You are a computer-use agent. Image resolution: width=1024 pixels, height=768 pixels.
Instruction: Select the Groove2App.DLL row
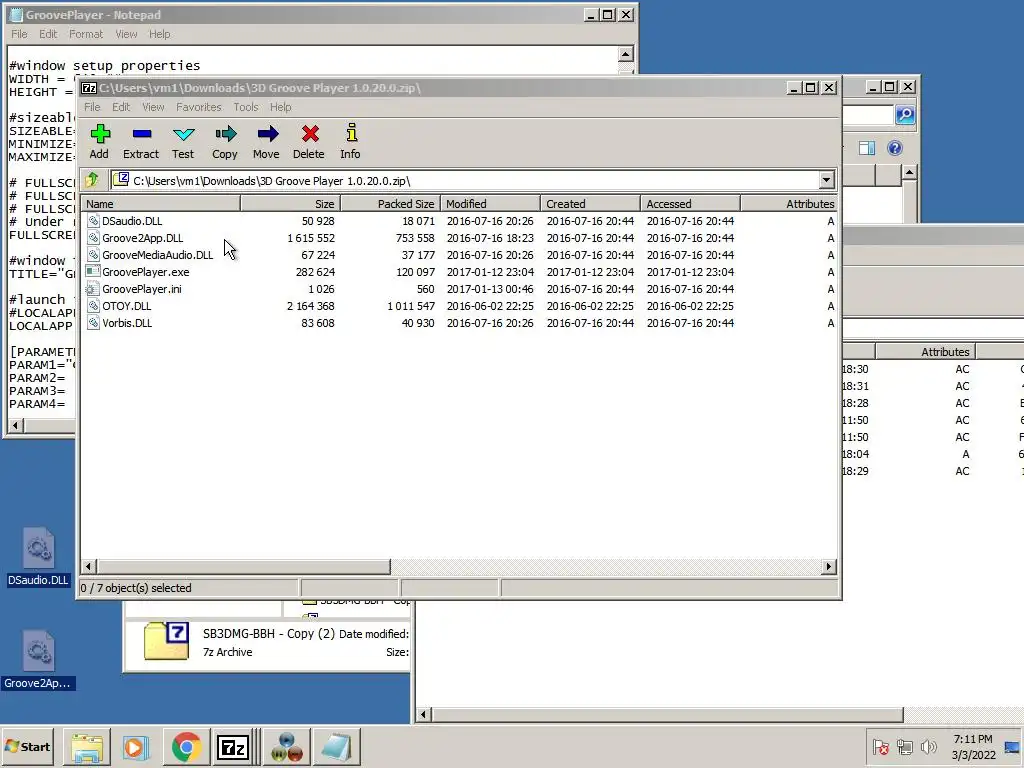pos(458,238)
